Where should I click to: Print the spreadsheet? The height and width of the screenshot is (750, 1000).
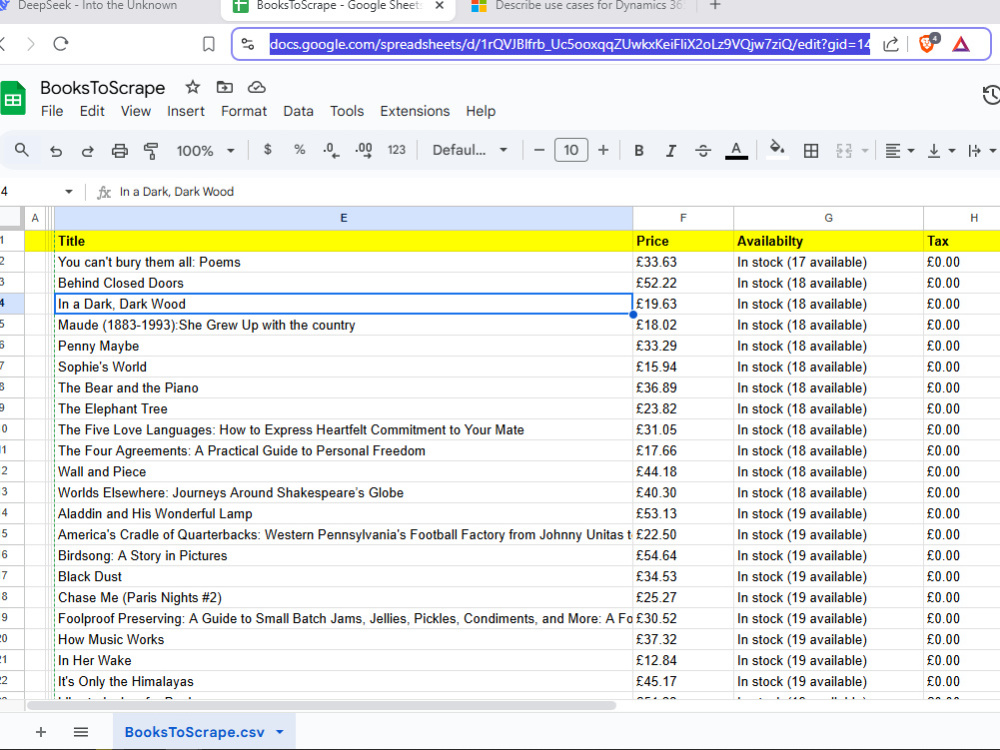pyautogui.click(x=119, y=151)
